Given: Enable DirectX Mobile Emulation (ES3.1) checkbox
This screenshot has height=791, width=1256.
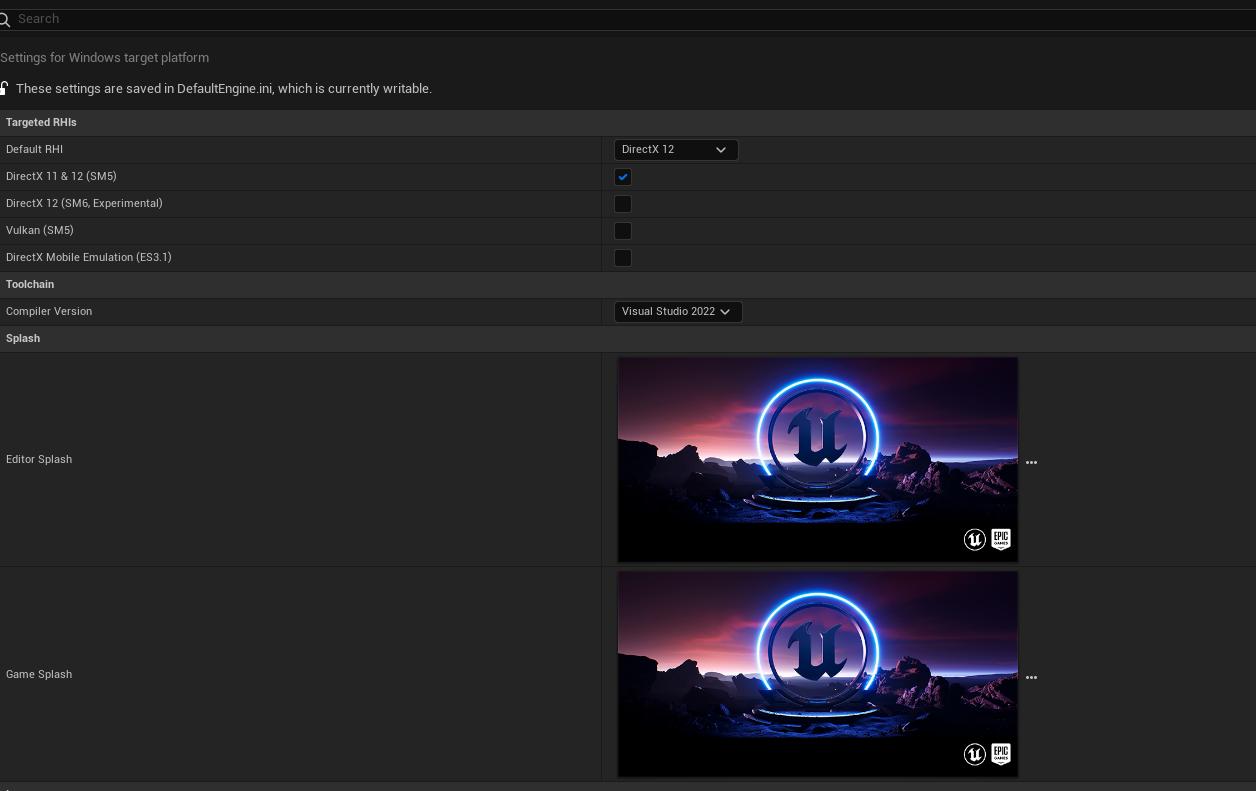Looking at the screenshot, I should click(623, 258).
